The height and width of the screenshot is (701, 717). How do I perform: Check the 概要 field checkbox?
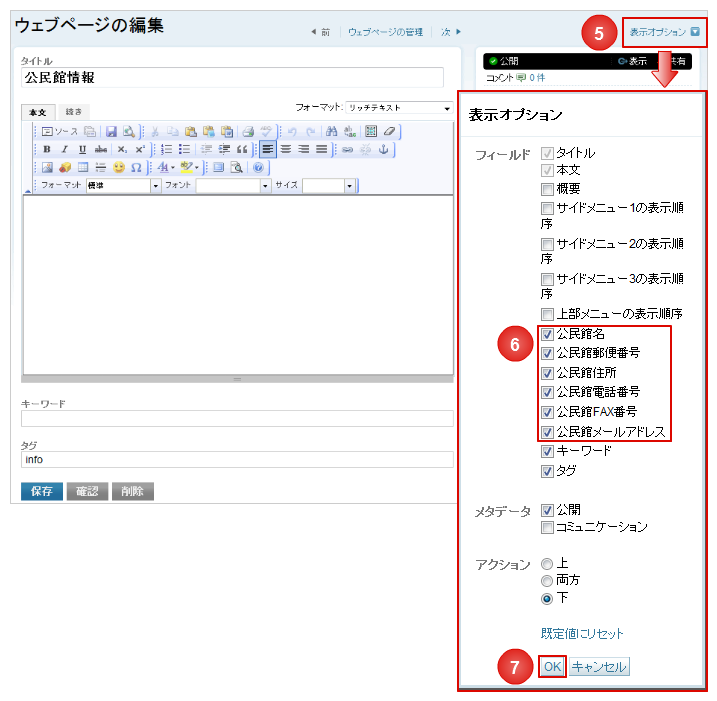click(547, 189)
